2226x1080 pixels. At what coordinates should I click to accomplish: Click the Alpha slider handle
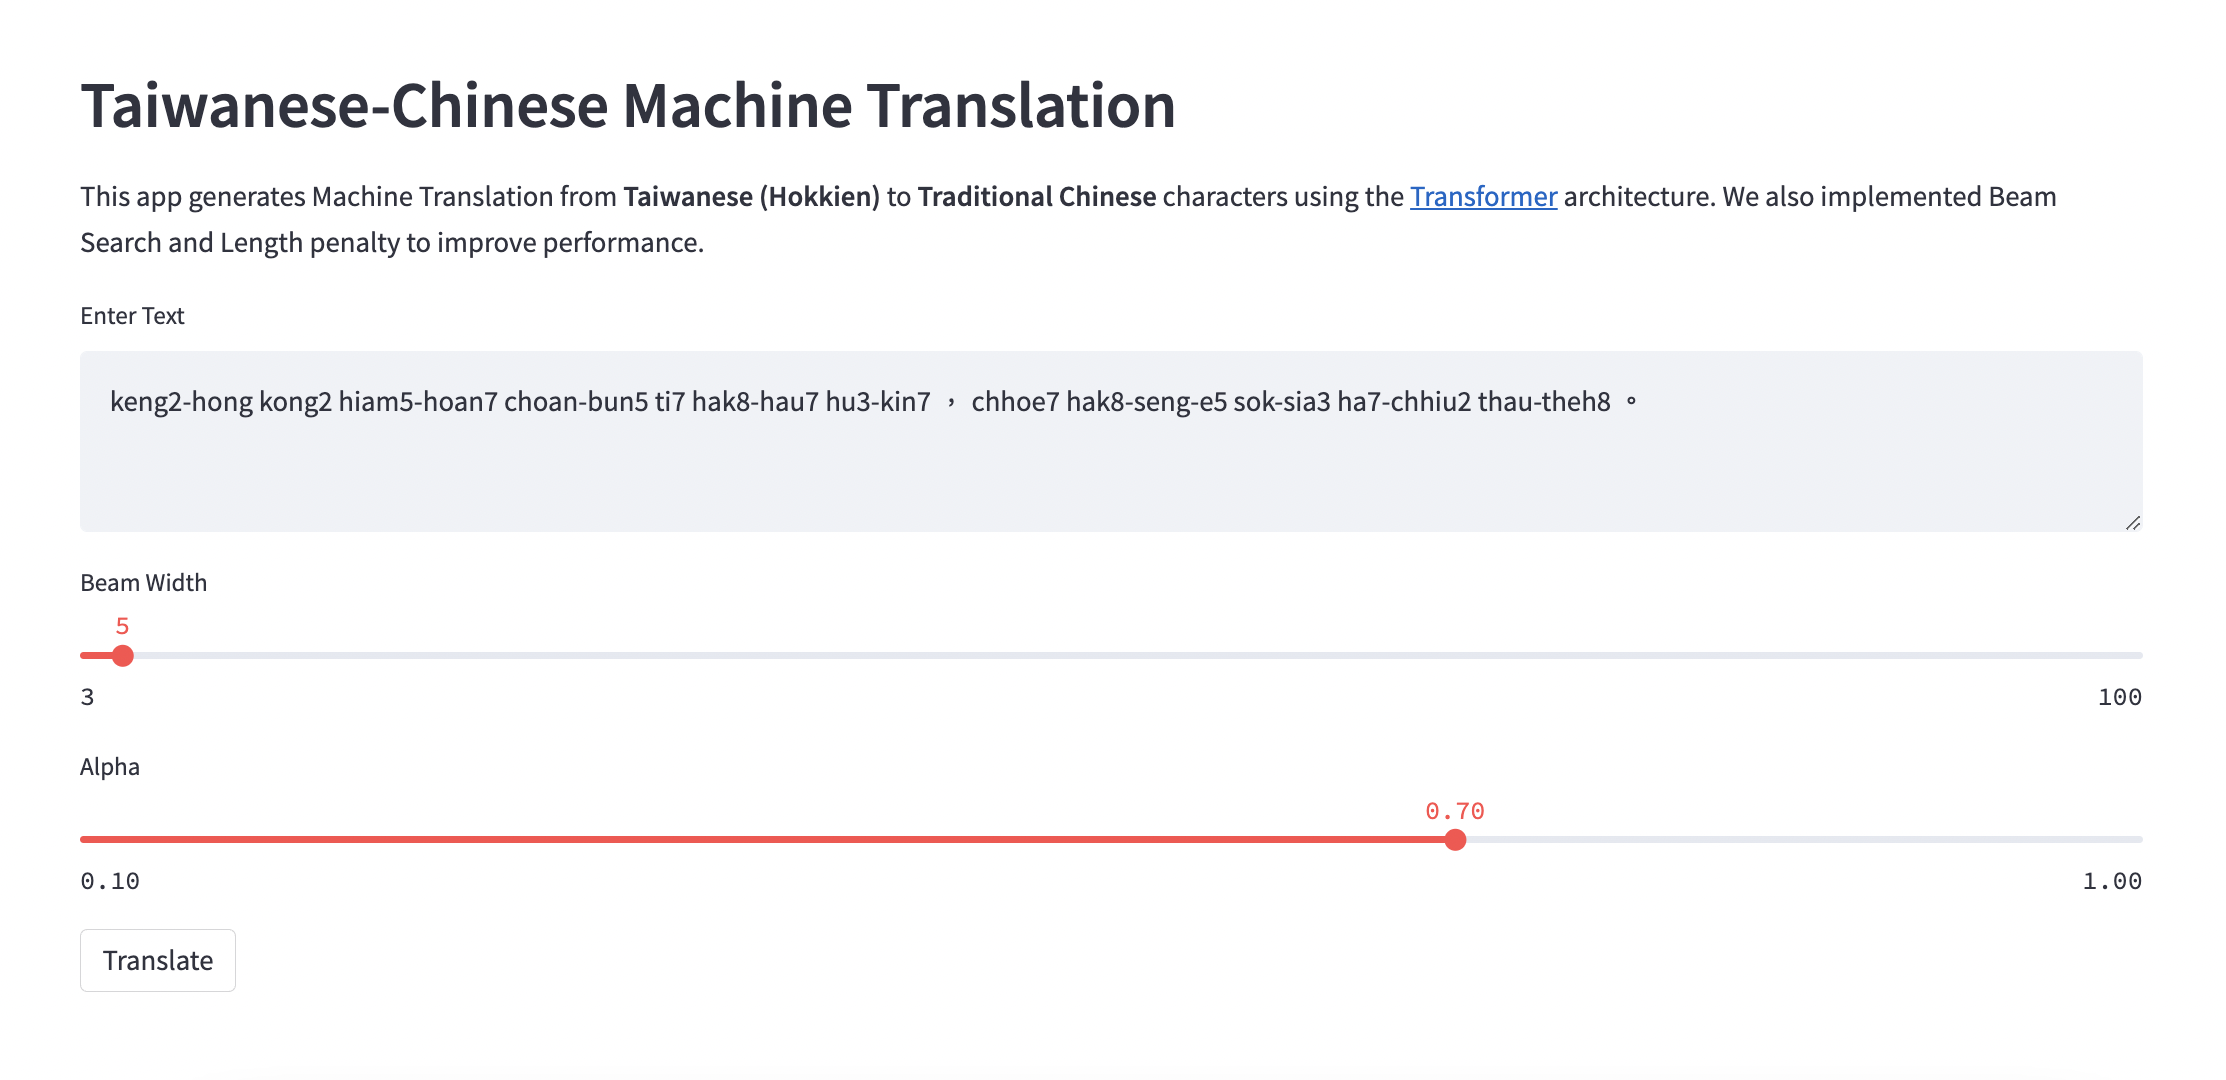coord(1456,841)
